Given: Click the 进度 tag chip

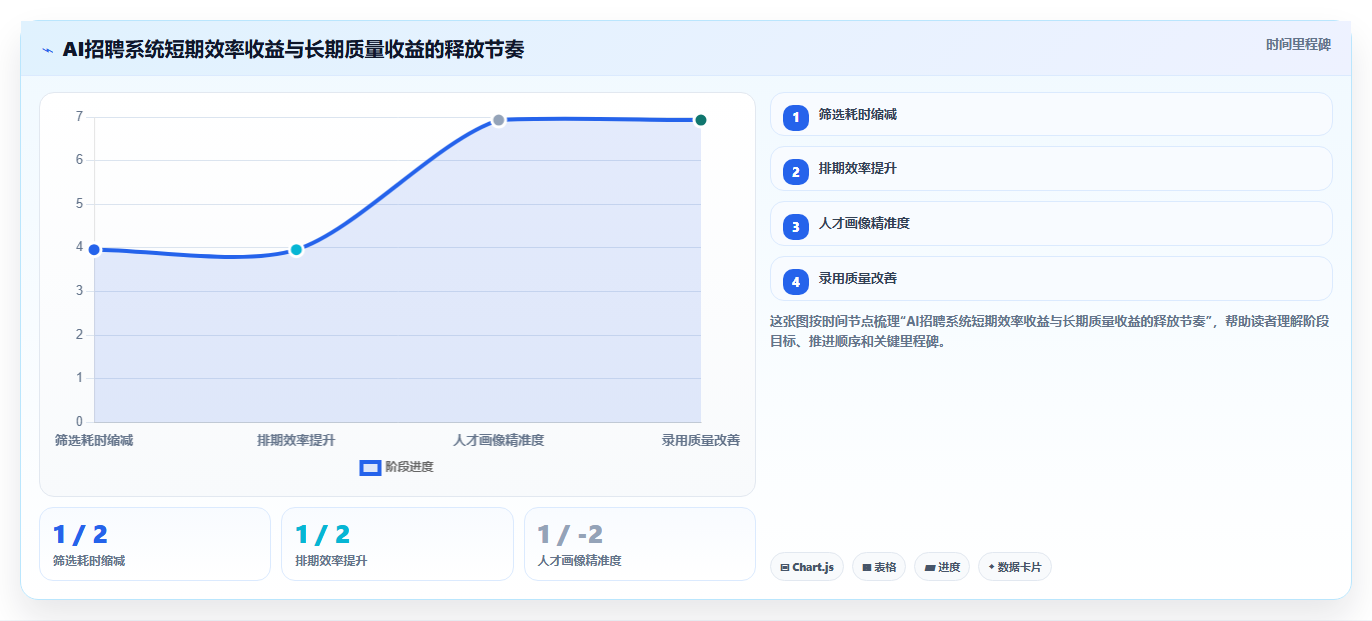Looking at the screenshot, I should click(942, 567).
